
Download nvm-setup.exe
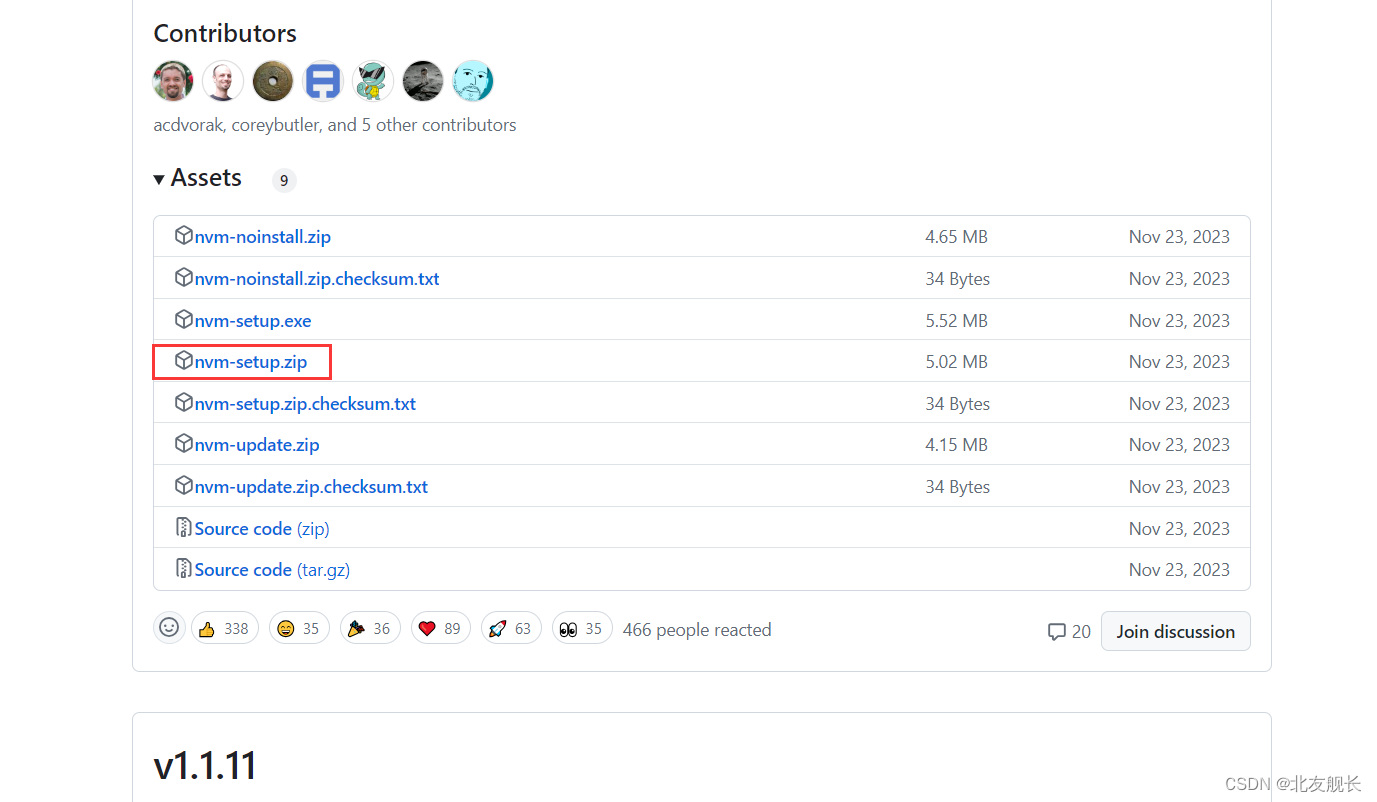(x=253, y=321)
